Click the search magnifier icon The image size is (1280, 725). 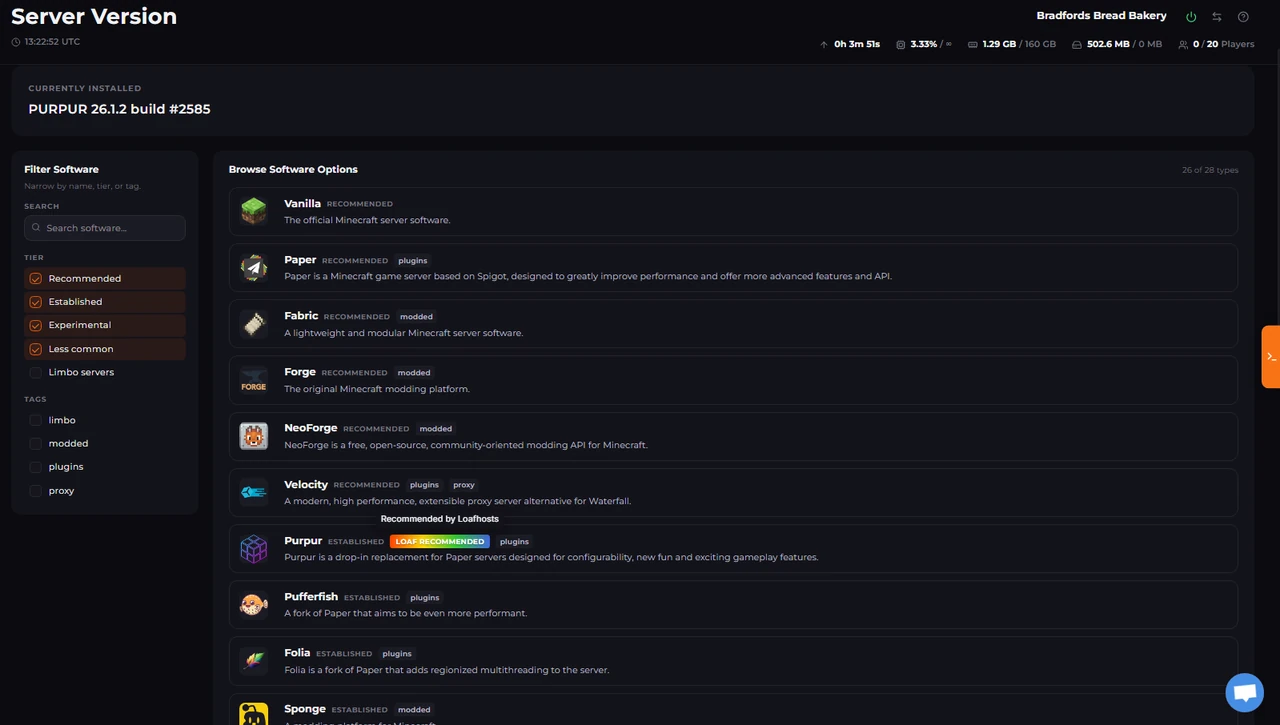point(36,228)
